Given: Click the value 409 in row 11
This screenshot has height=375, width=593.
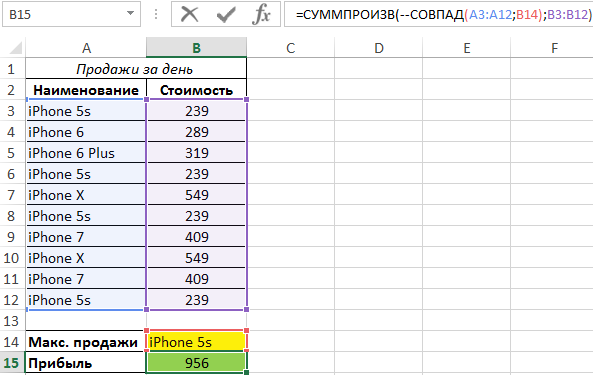Looking at the screenshot, I should click(197, 279).
